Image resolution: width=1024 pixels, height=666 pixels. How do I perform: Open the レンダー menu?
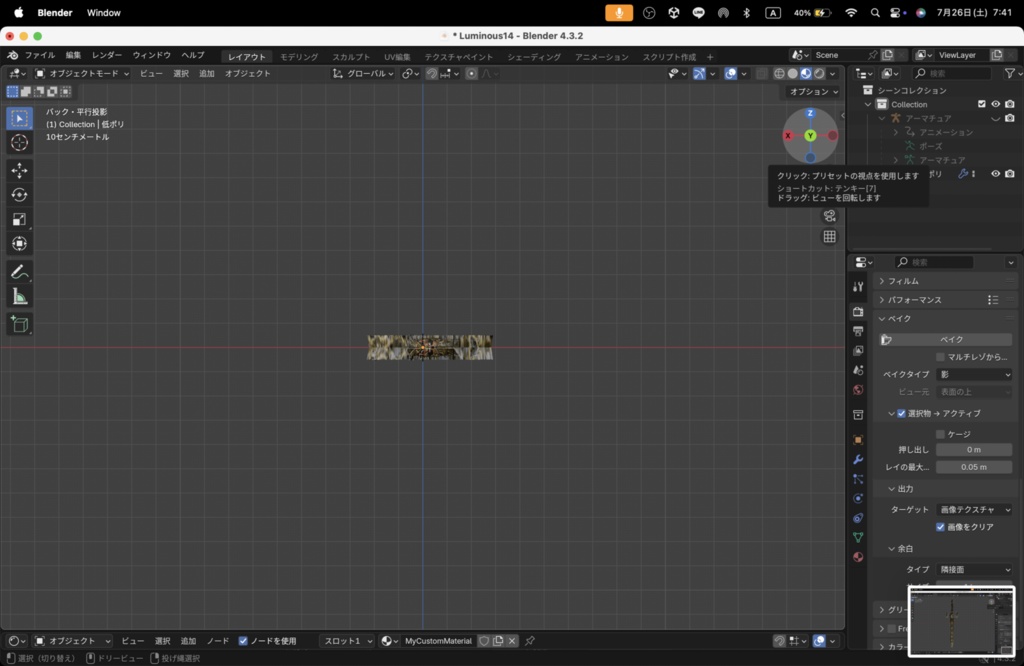(x=107, y=55)
